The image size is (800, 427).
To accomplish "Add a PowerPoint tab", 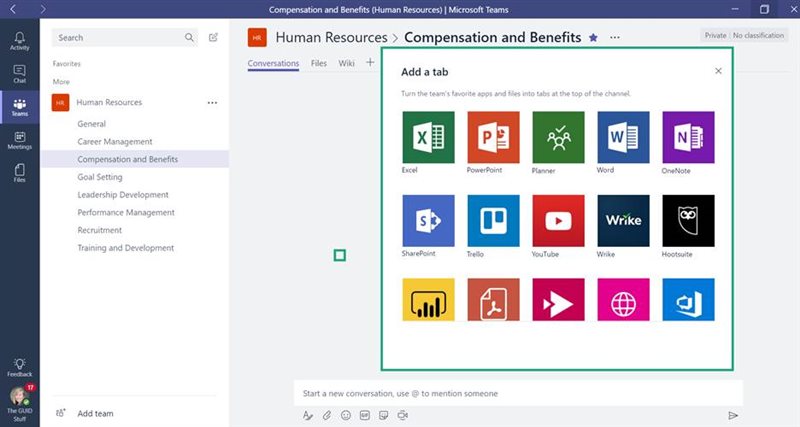I will [x=493, y=137].
